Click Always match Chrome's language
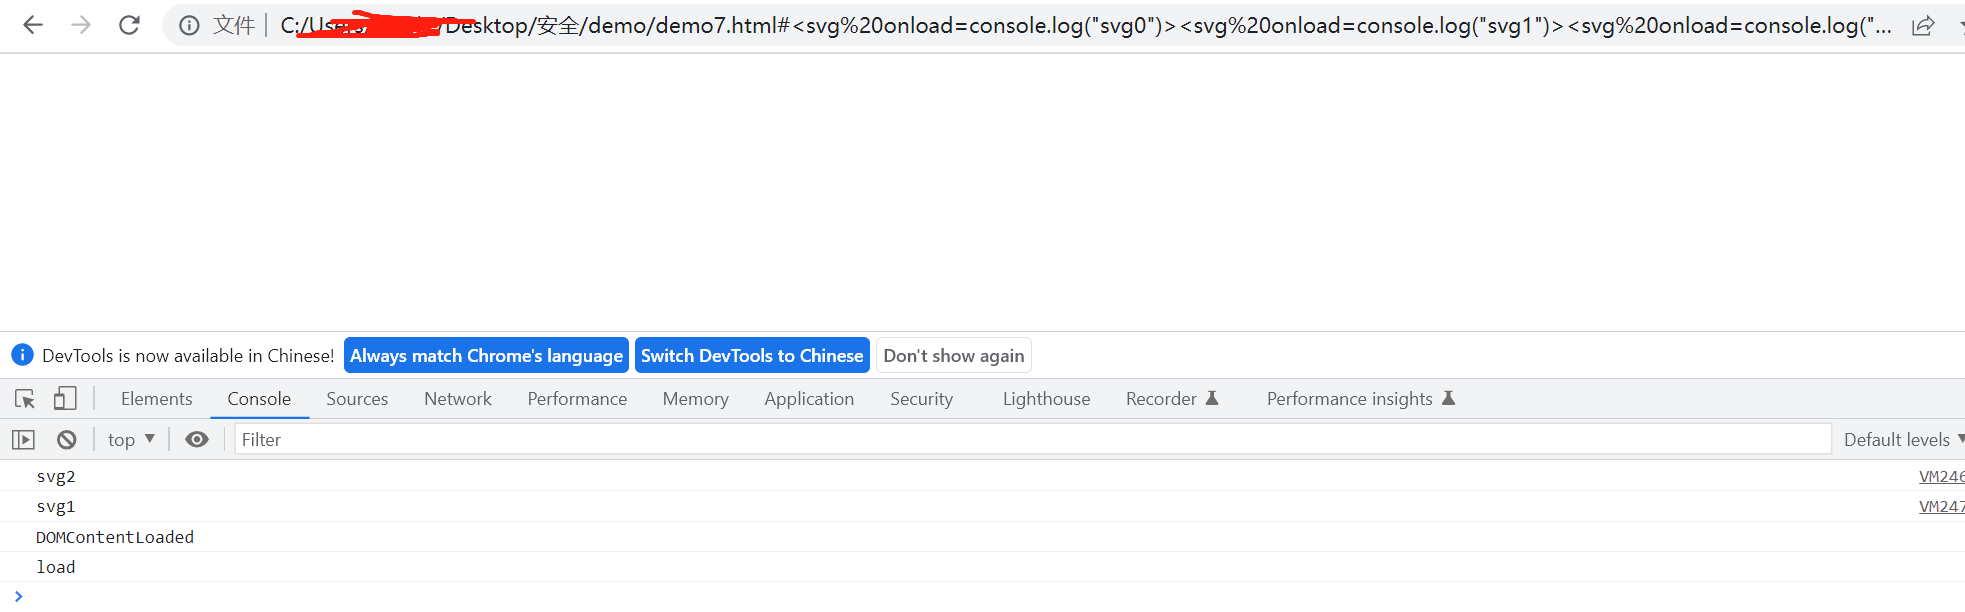This screenshot has width=1965, height=612. click(x=486, y=356)
